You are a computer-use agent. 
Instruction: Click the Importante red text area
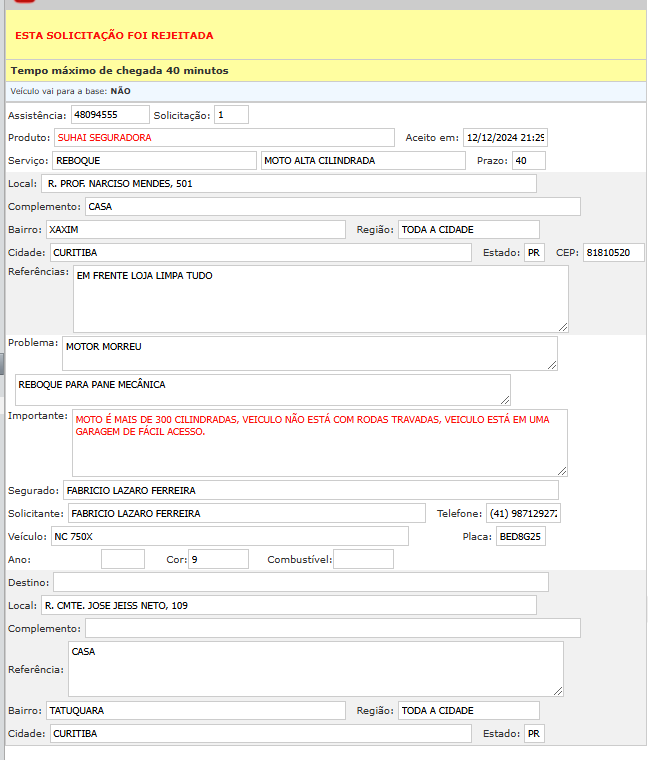coord(319,442)
